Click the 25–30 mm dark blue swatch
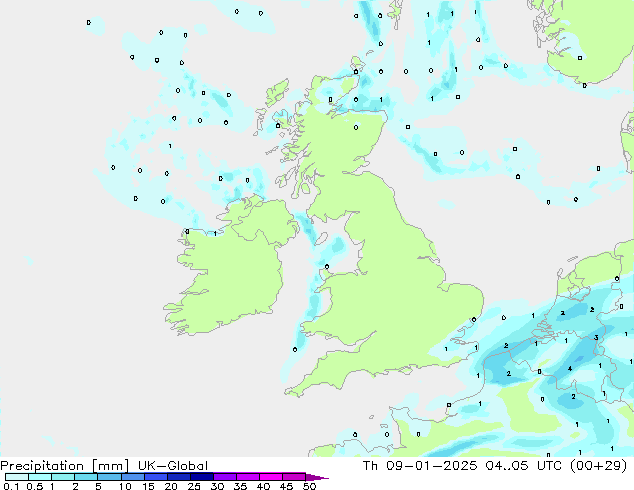This screenshot has width=634, height=490. (x=202, y=477)
